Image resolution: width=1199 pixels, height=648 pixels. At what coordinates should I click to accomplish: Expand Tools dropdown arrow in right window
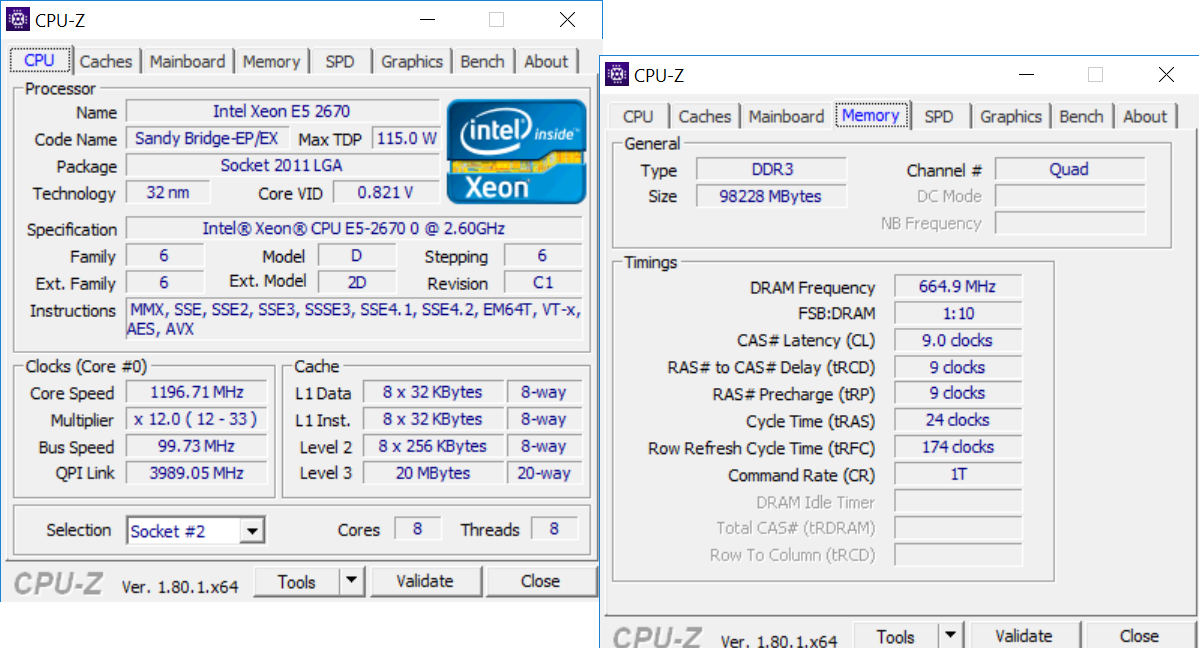[950, 635]
